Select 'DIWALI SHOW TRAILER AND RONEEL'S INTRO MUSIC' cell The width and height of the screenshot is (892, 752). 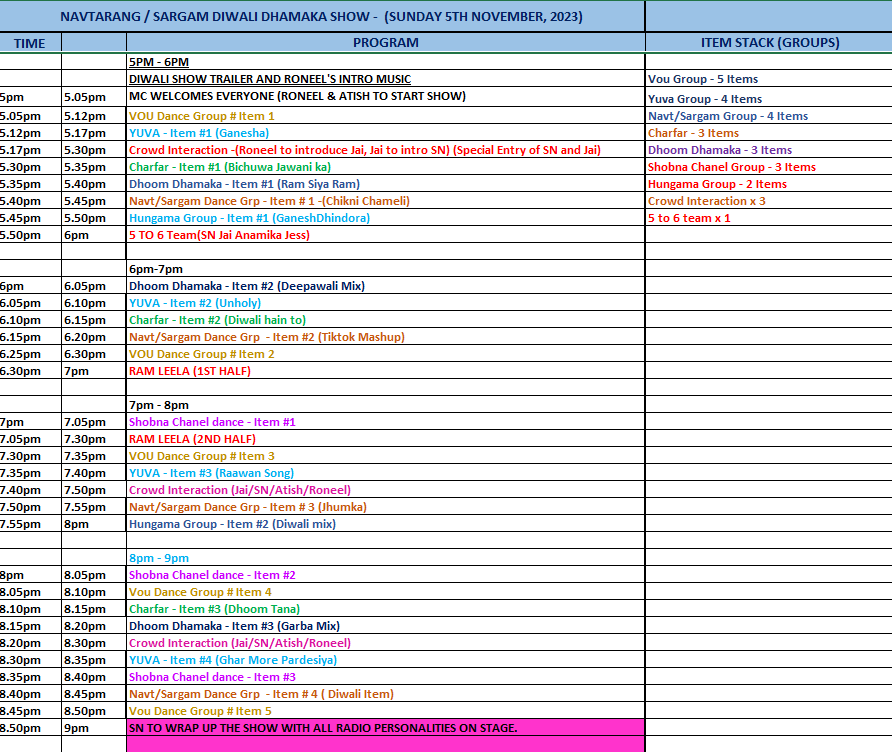click(386, 79)
